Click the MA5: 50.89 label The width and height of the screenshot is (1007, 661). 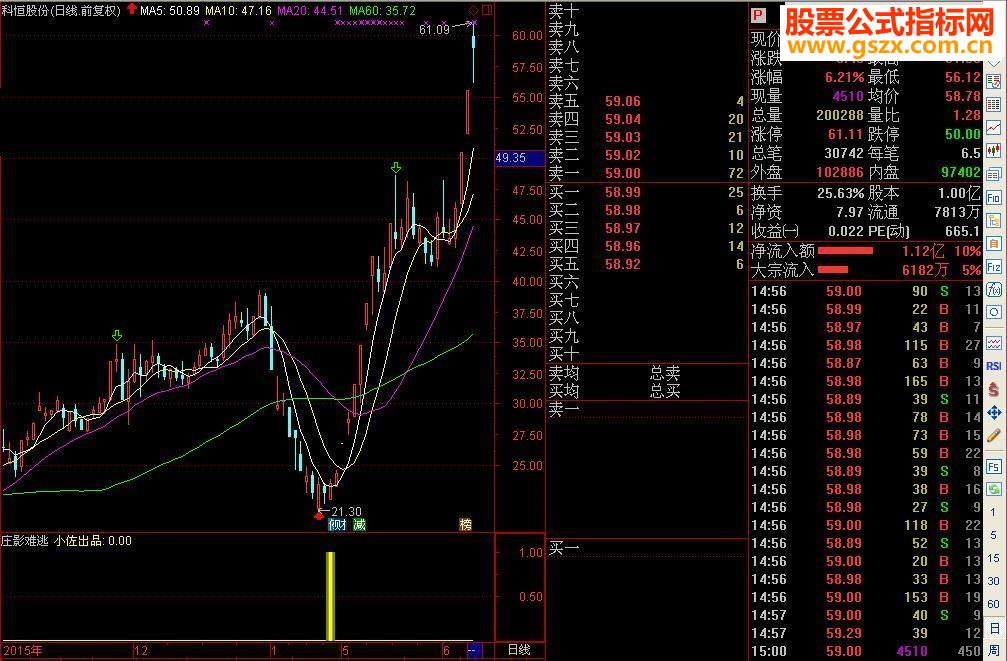point(170,11)
